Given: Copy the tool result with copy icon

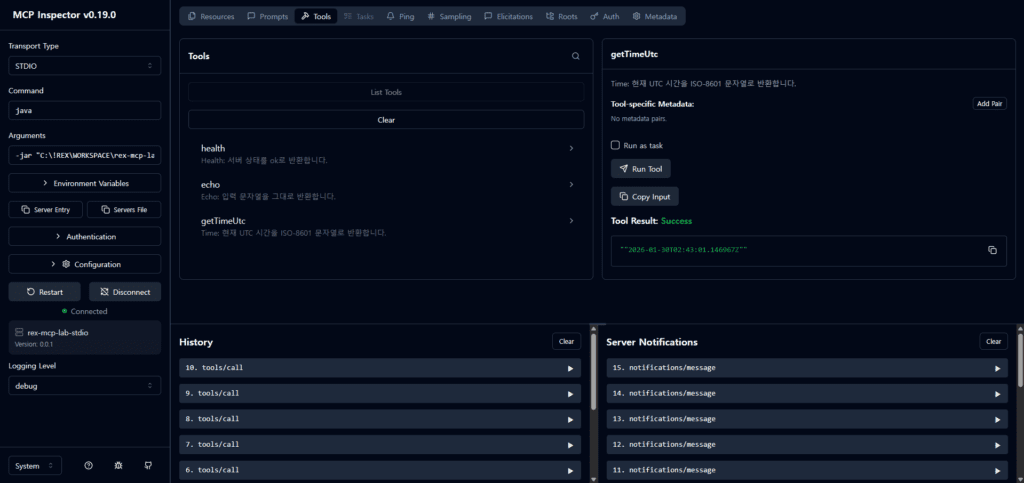Looking at the screenshot, I should tap(992, 250).
